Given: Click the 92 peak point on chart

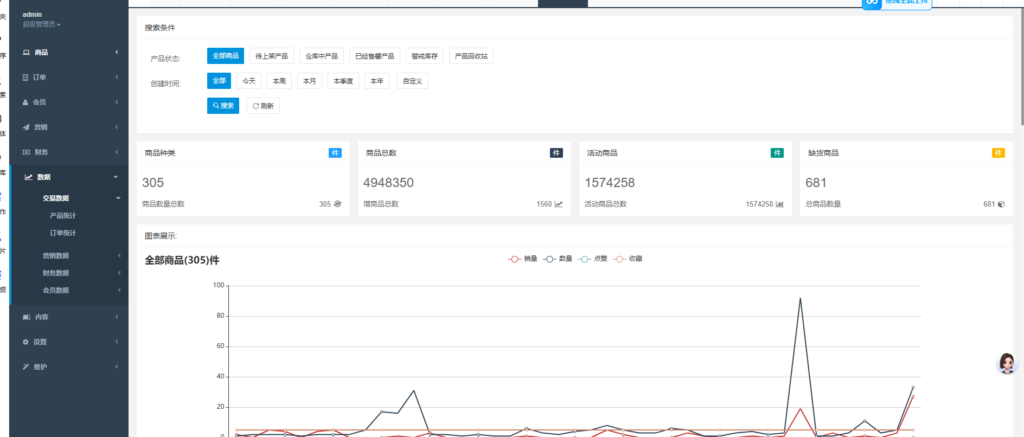Looking at the screenshot, I should coord(800,298).
